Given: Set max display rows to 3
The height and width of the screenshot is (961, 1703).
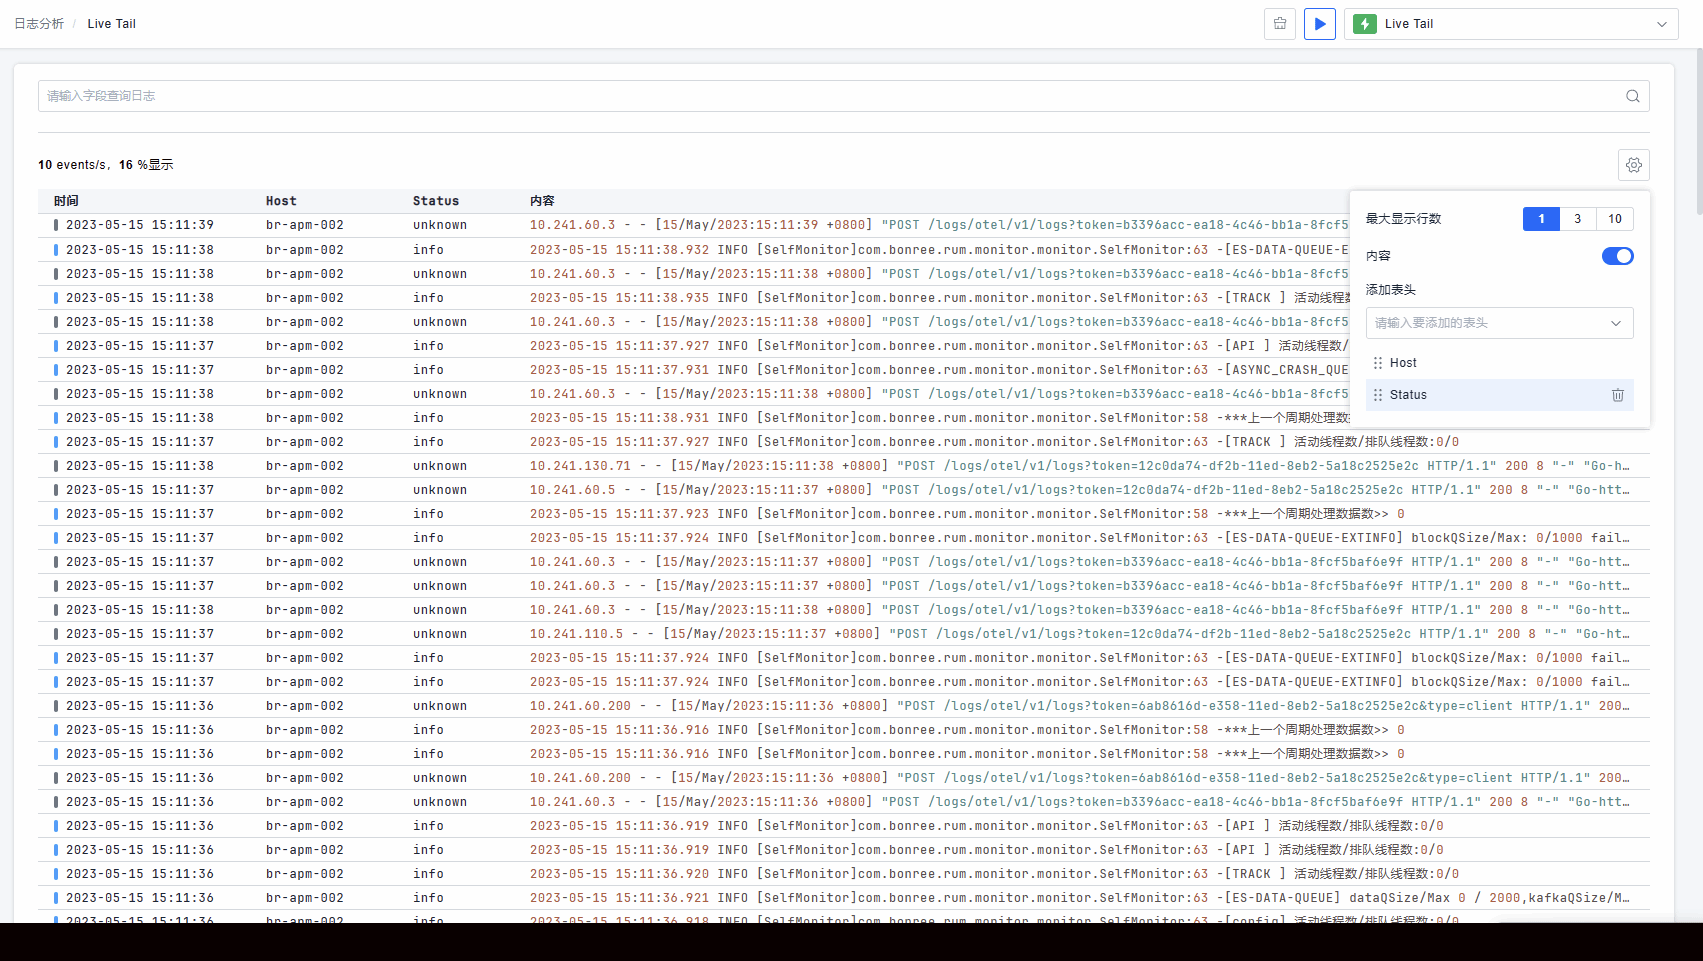Looking at the screenshot, I should (x=1577, y=219).
